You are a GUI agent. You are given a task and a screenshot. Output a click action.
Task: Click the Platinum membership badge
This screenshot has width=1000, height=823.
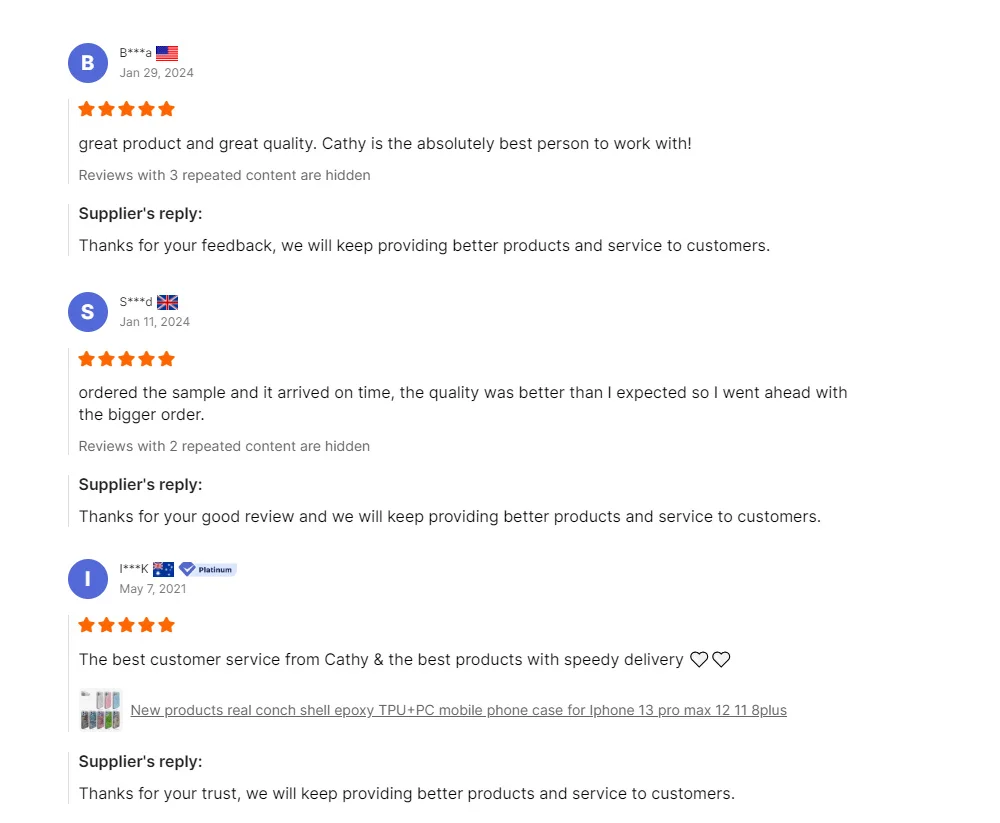click(x=208, y=569)
